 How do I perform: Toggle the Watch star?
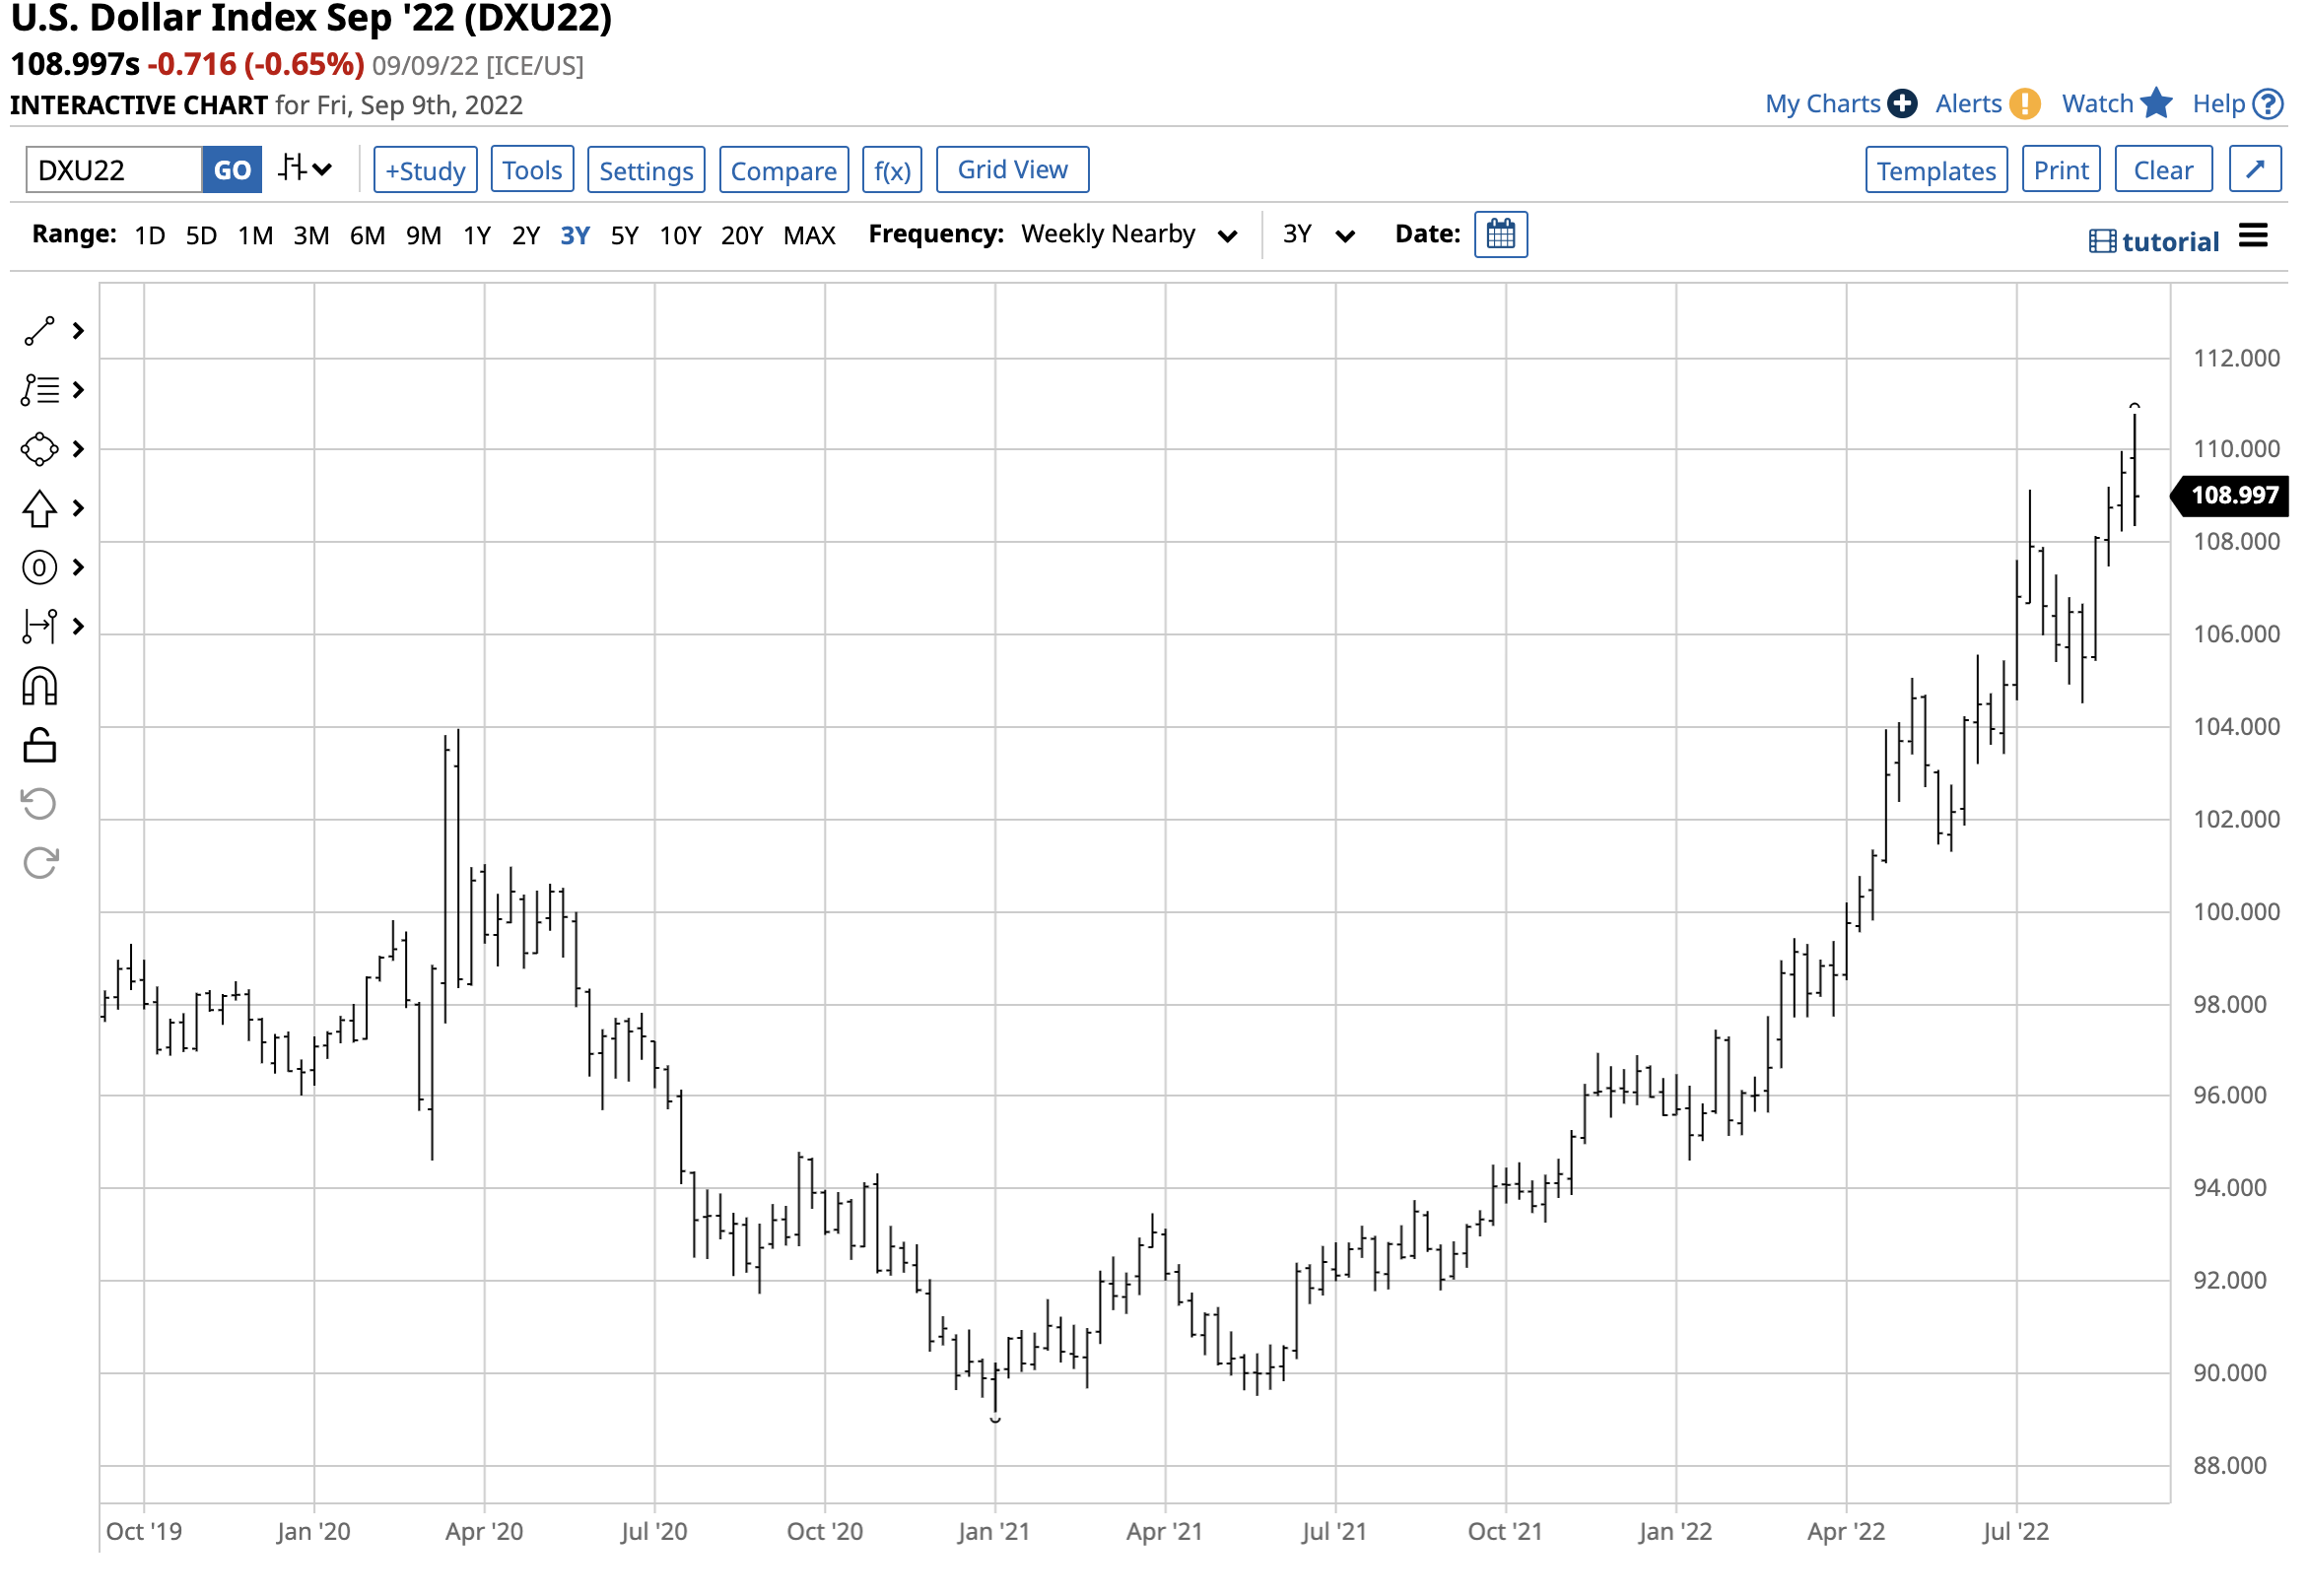point(2156,104)
